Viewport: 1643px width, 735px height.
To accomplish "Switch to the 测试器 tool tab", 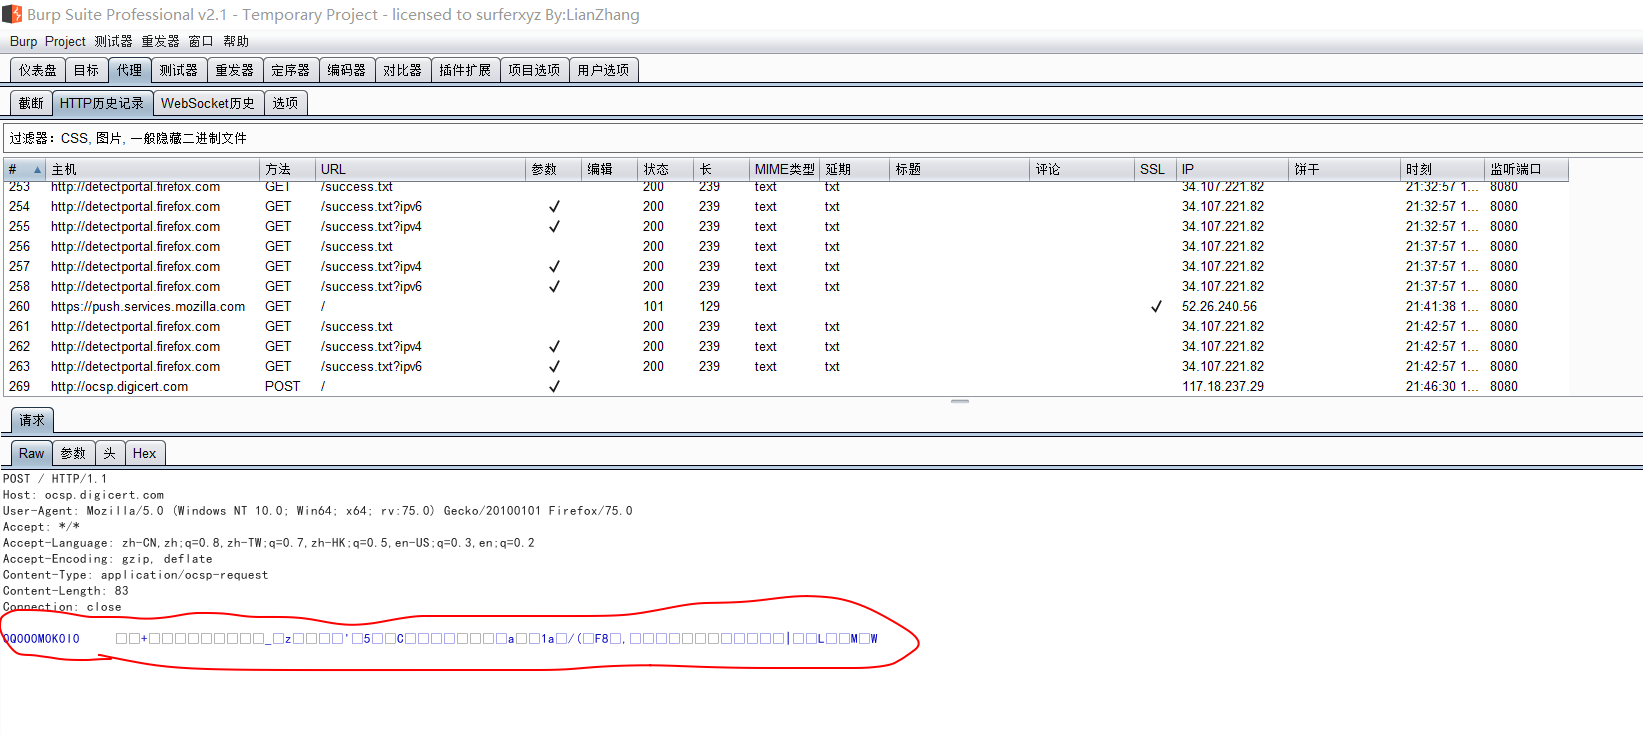I will [179, 70].
